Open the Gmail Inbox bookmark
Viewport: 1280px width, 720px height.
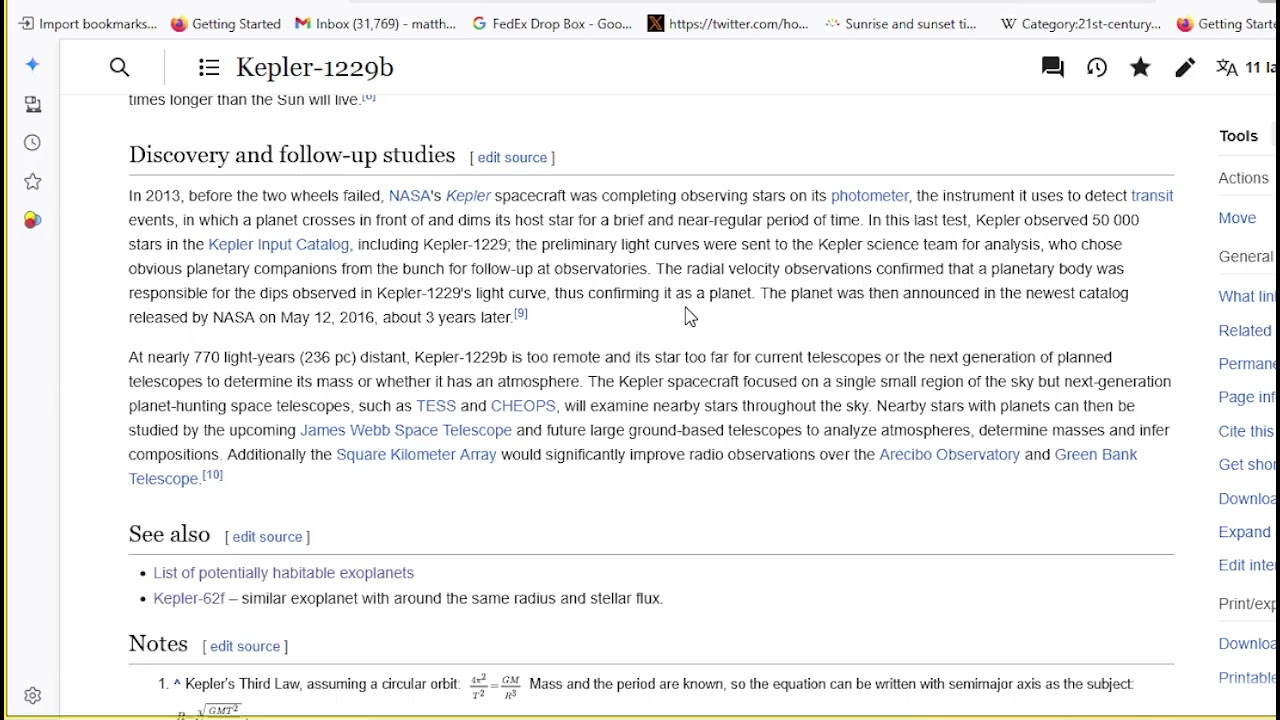(x=376, y=23)
